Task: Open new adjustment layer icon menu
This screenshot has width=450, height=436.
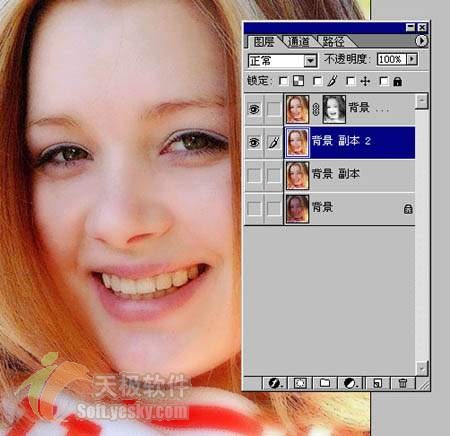Action: (350, 383)
